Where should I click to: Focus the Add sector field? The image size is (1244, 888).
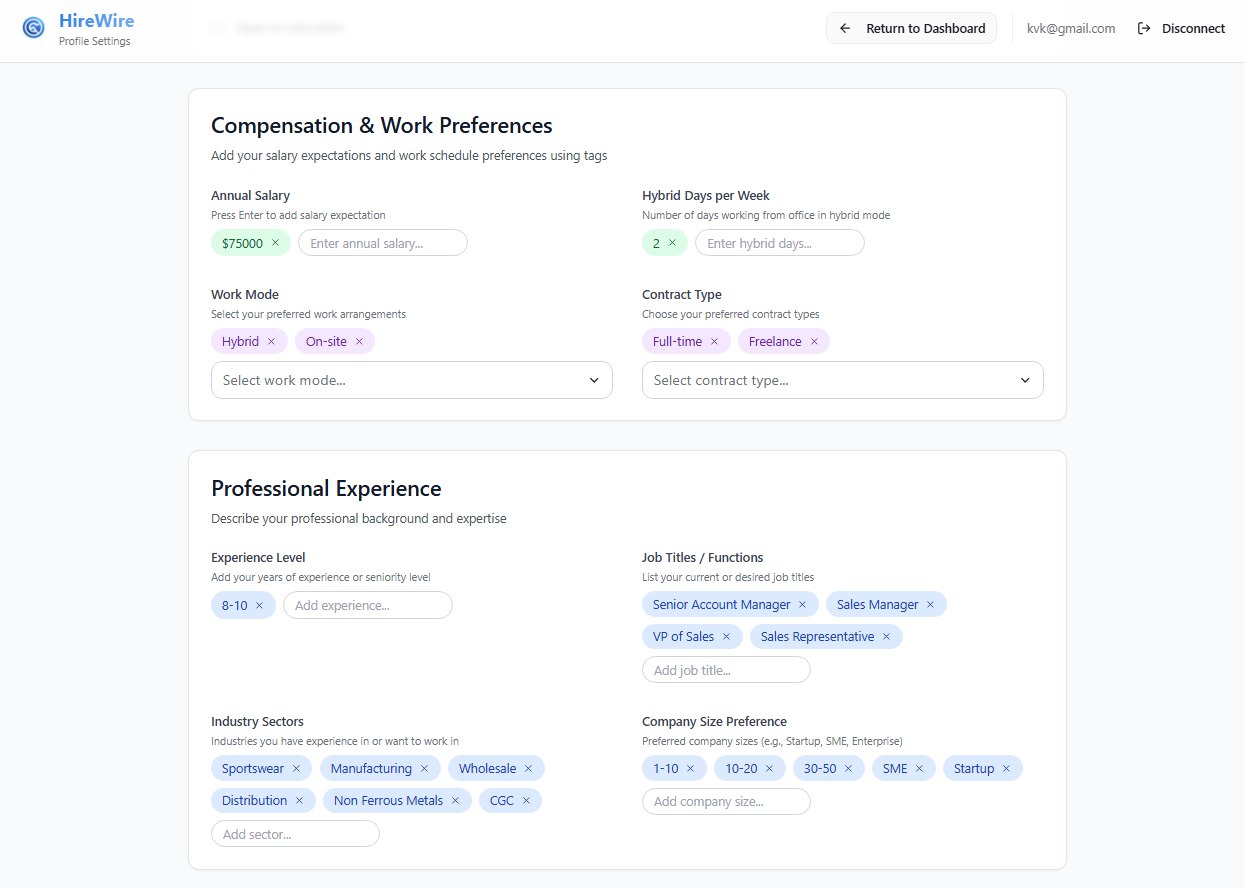(295, 834)
